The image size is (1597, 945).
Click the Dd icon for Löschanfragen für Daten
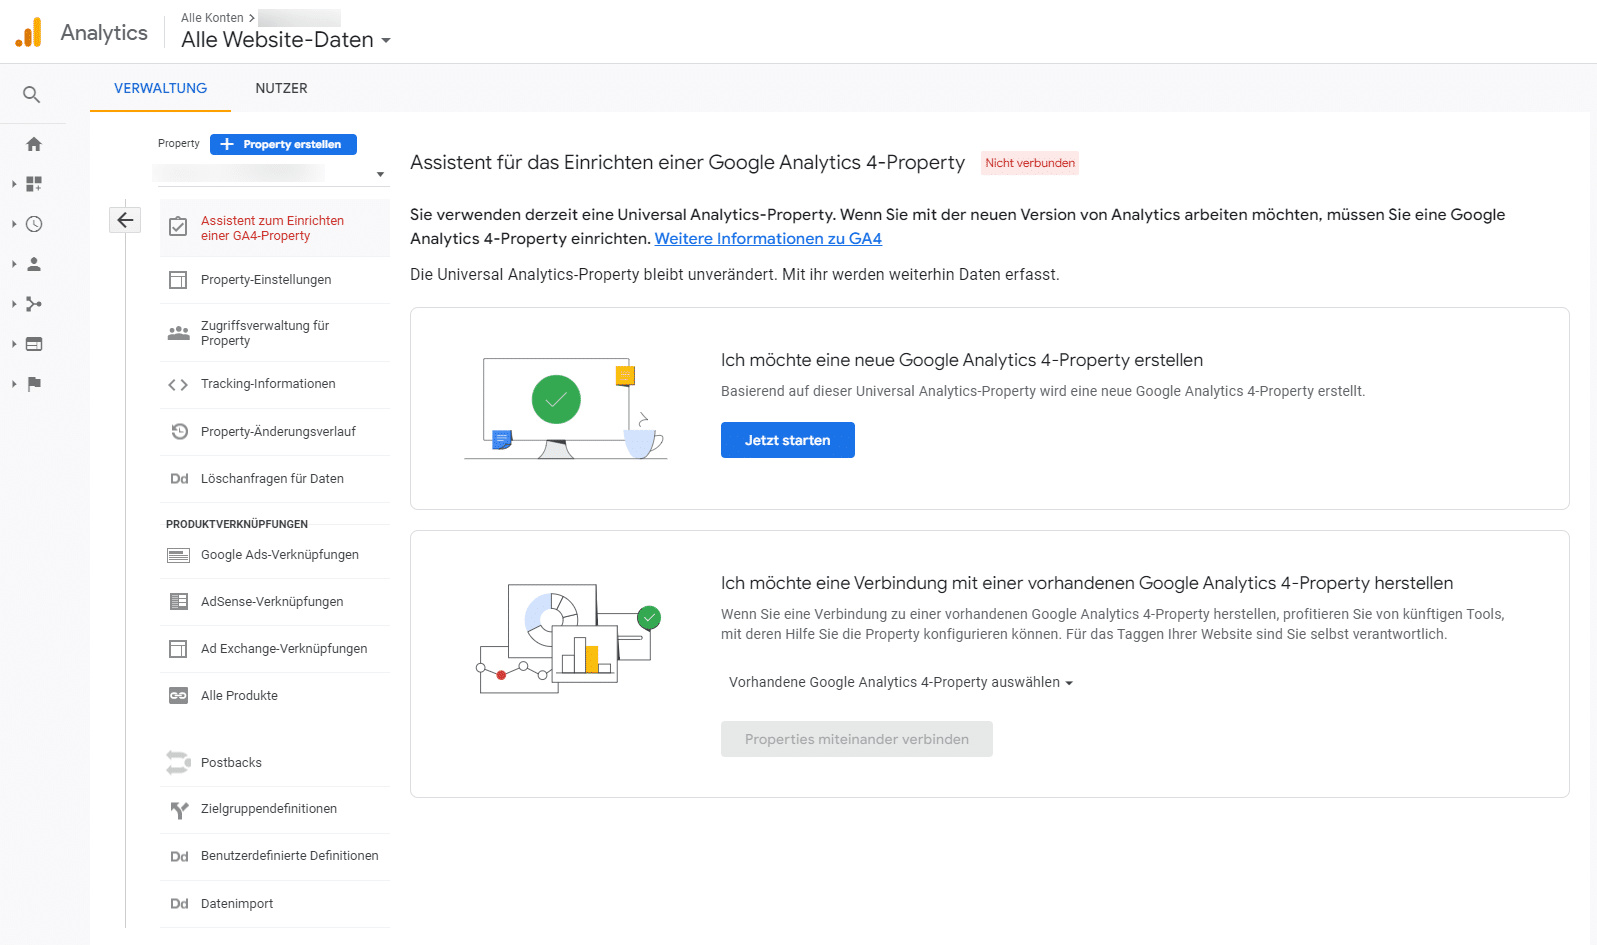[x=179, y=479]
